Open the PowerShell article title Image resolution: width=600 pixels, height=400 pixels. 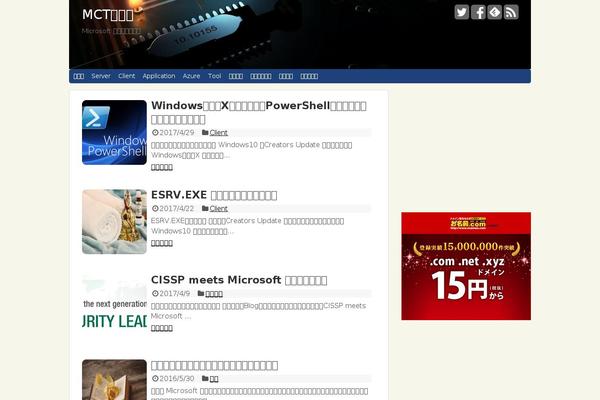259,112
